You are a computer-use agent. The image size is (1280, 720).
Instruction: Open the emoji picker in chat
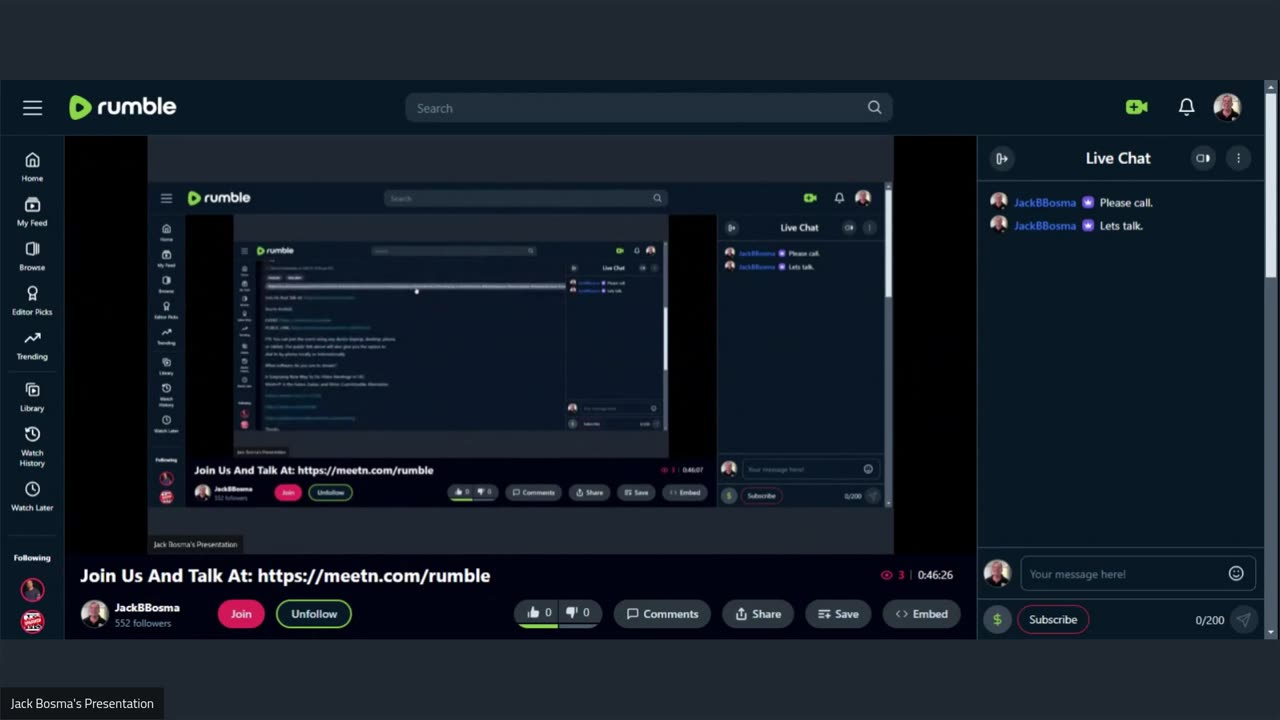1236,573
